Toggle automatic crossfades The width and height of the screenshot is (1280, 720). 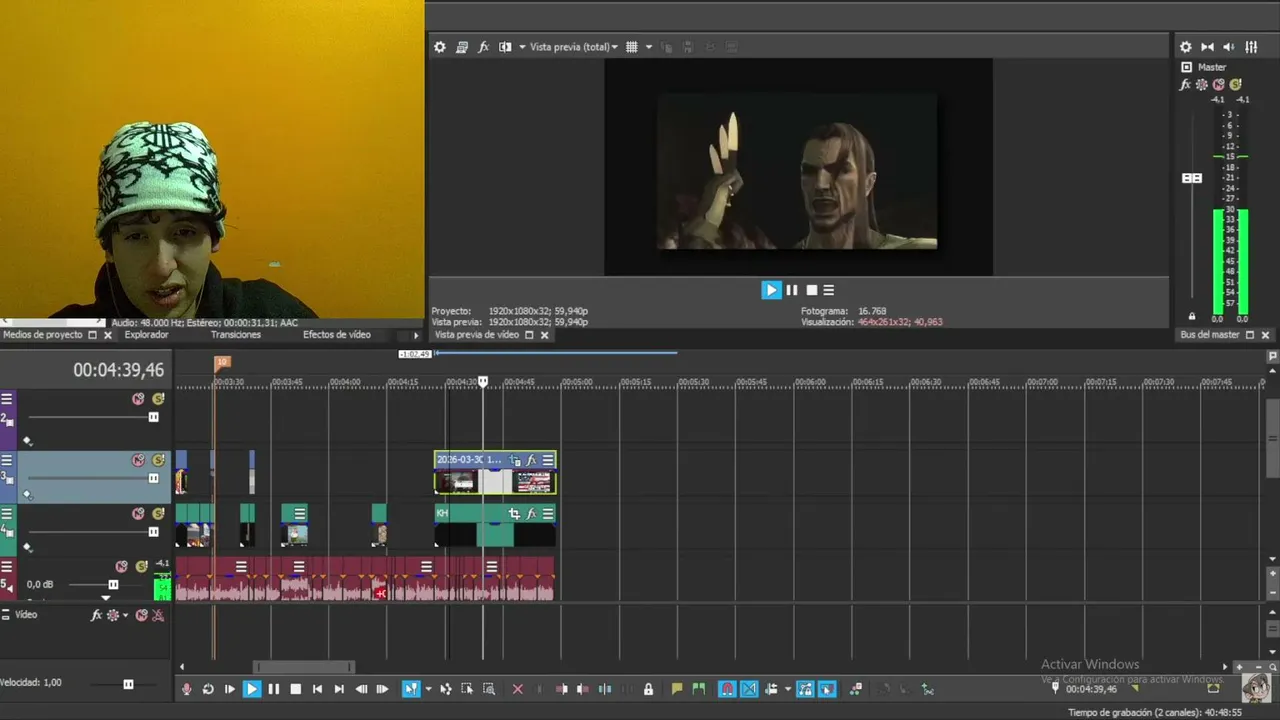pyautogui.click(x=749, y=689)
